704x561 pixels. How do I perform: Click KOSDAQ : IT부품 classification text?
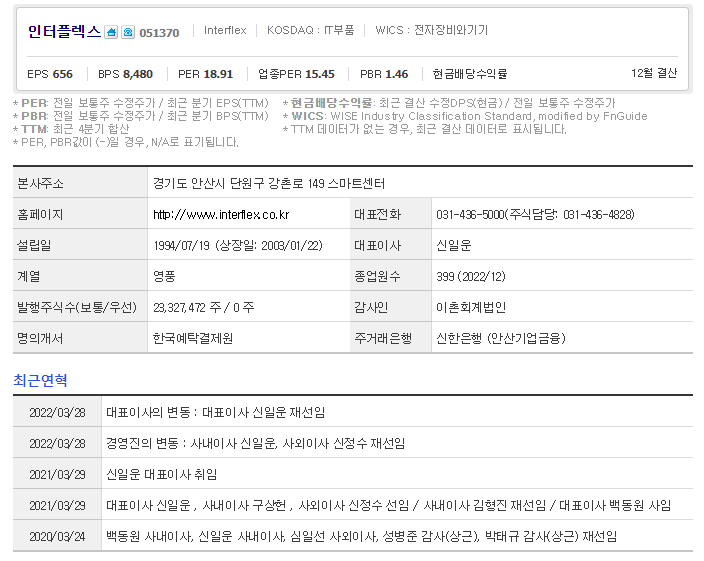(310, 30)
